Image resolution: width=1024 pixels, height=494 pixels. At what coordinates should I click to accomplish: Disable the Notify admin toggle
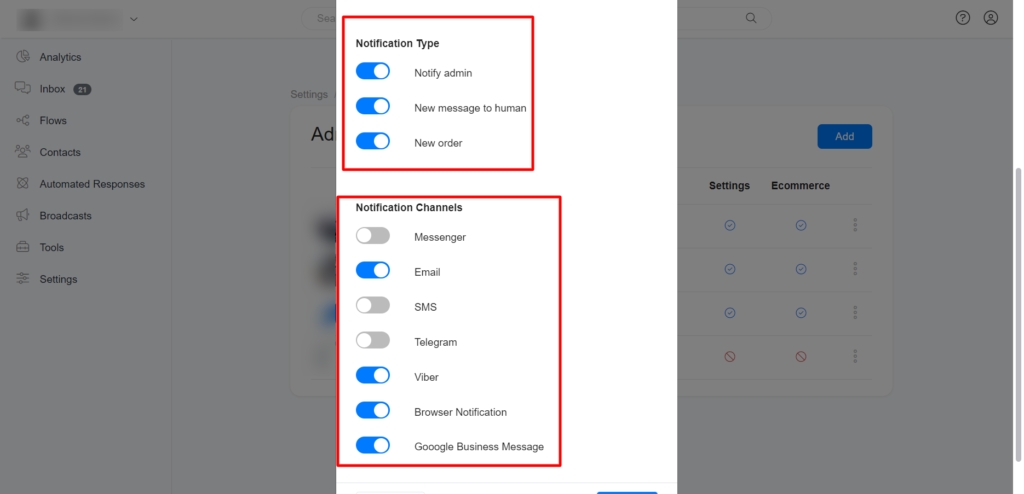(x=373, y=71)
